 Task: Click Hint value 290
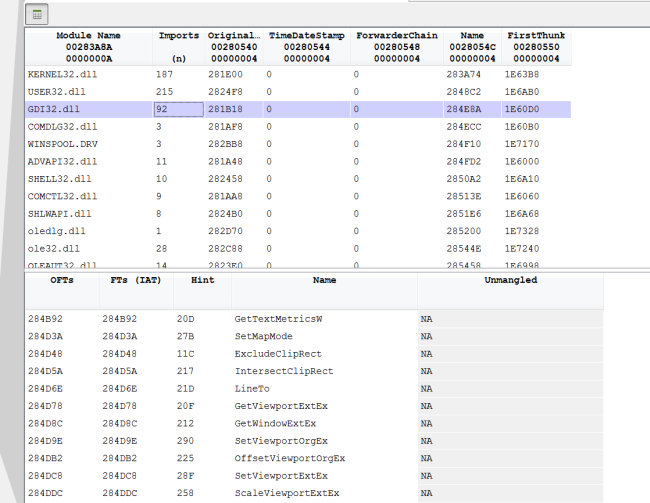185,441
